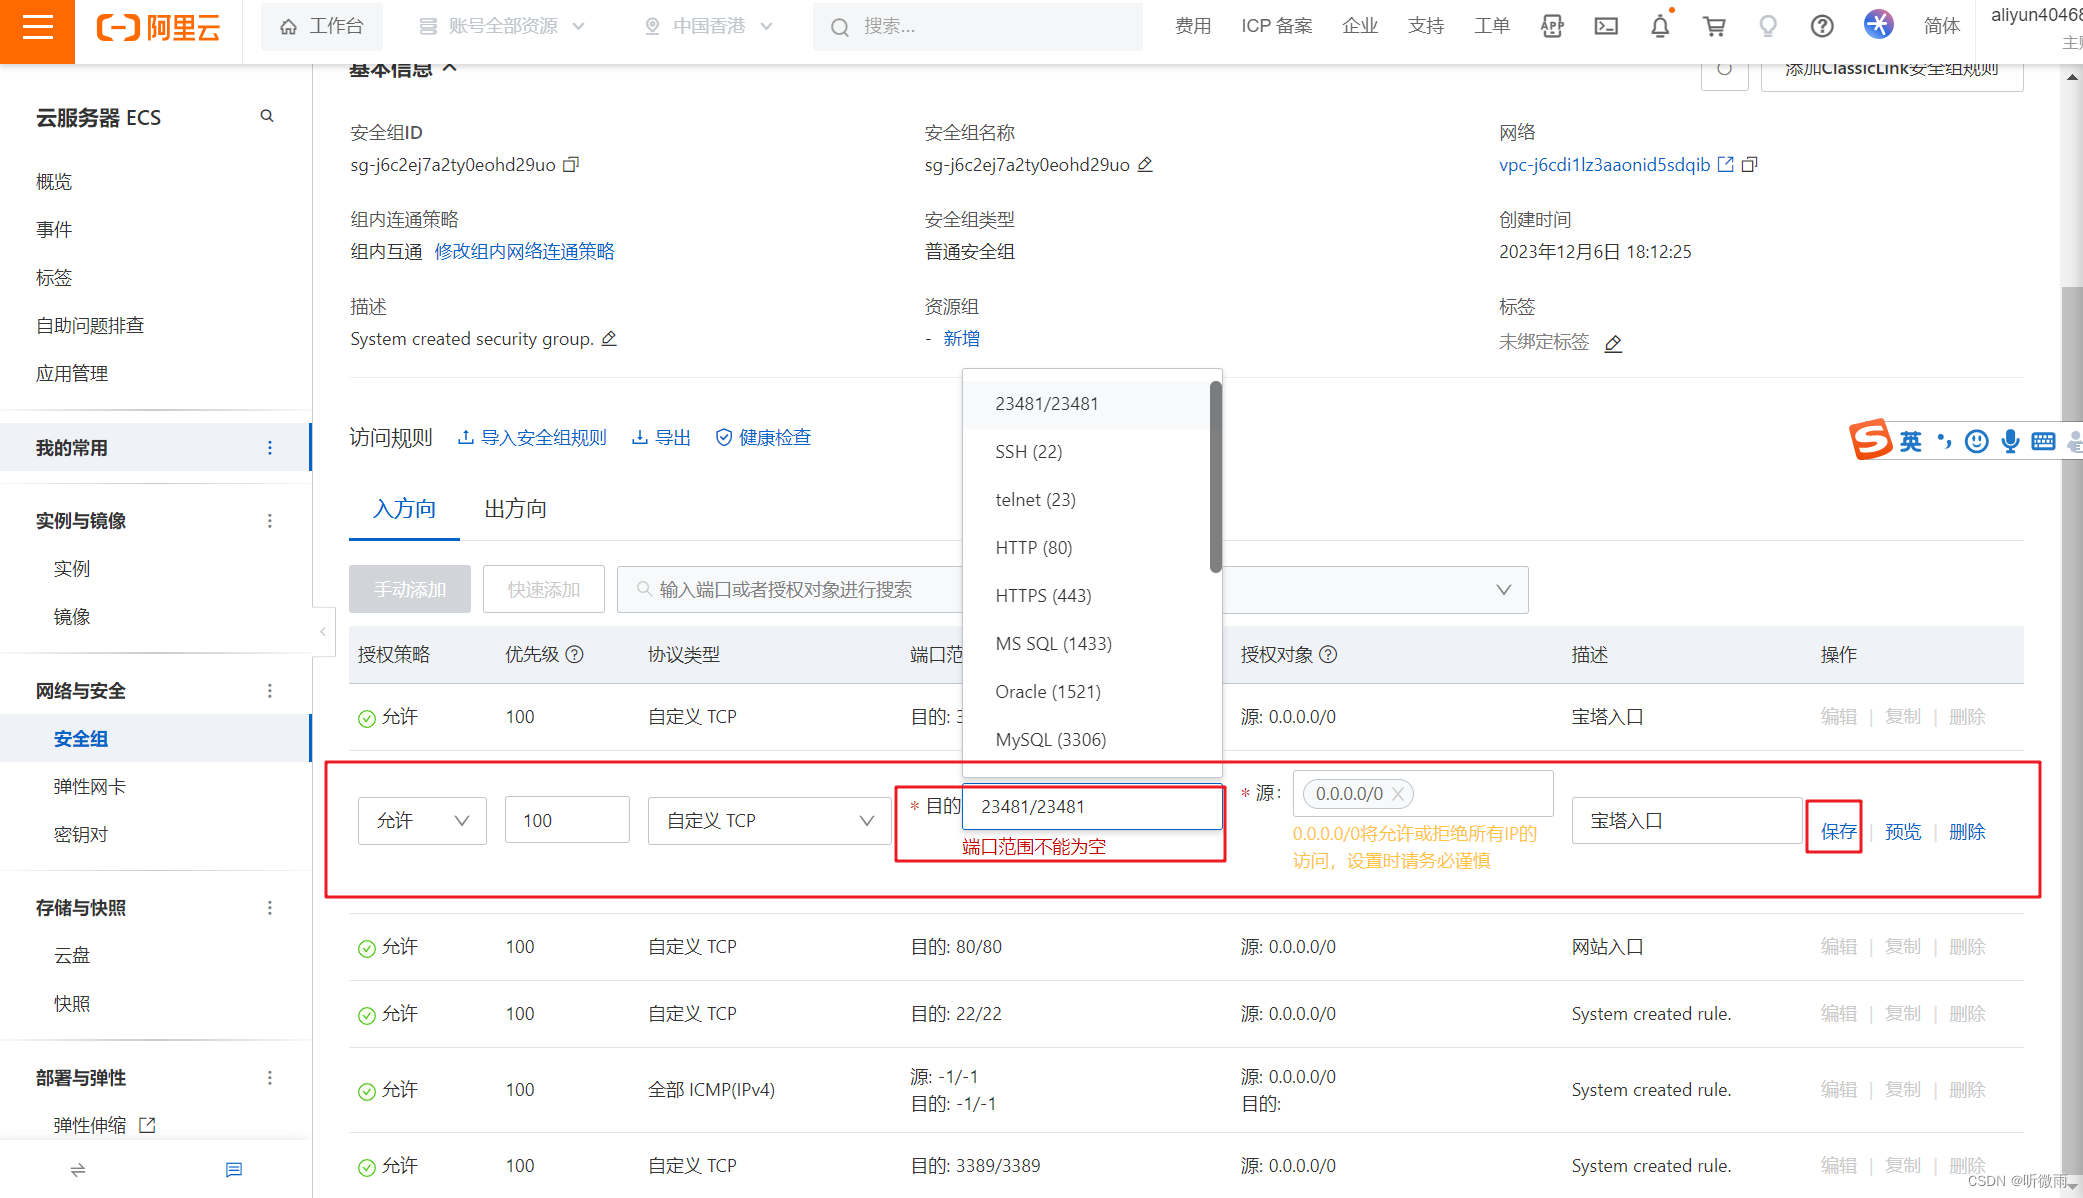This screenshot has height=1198, width=2083.
Task: Open the notifications bell
Action: point(1660,27)
